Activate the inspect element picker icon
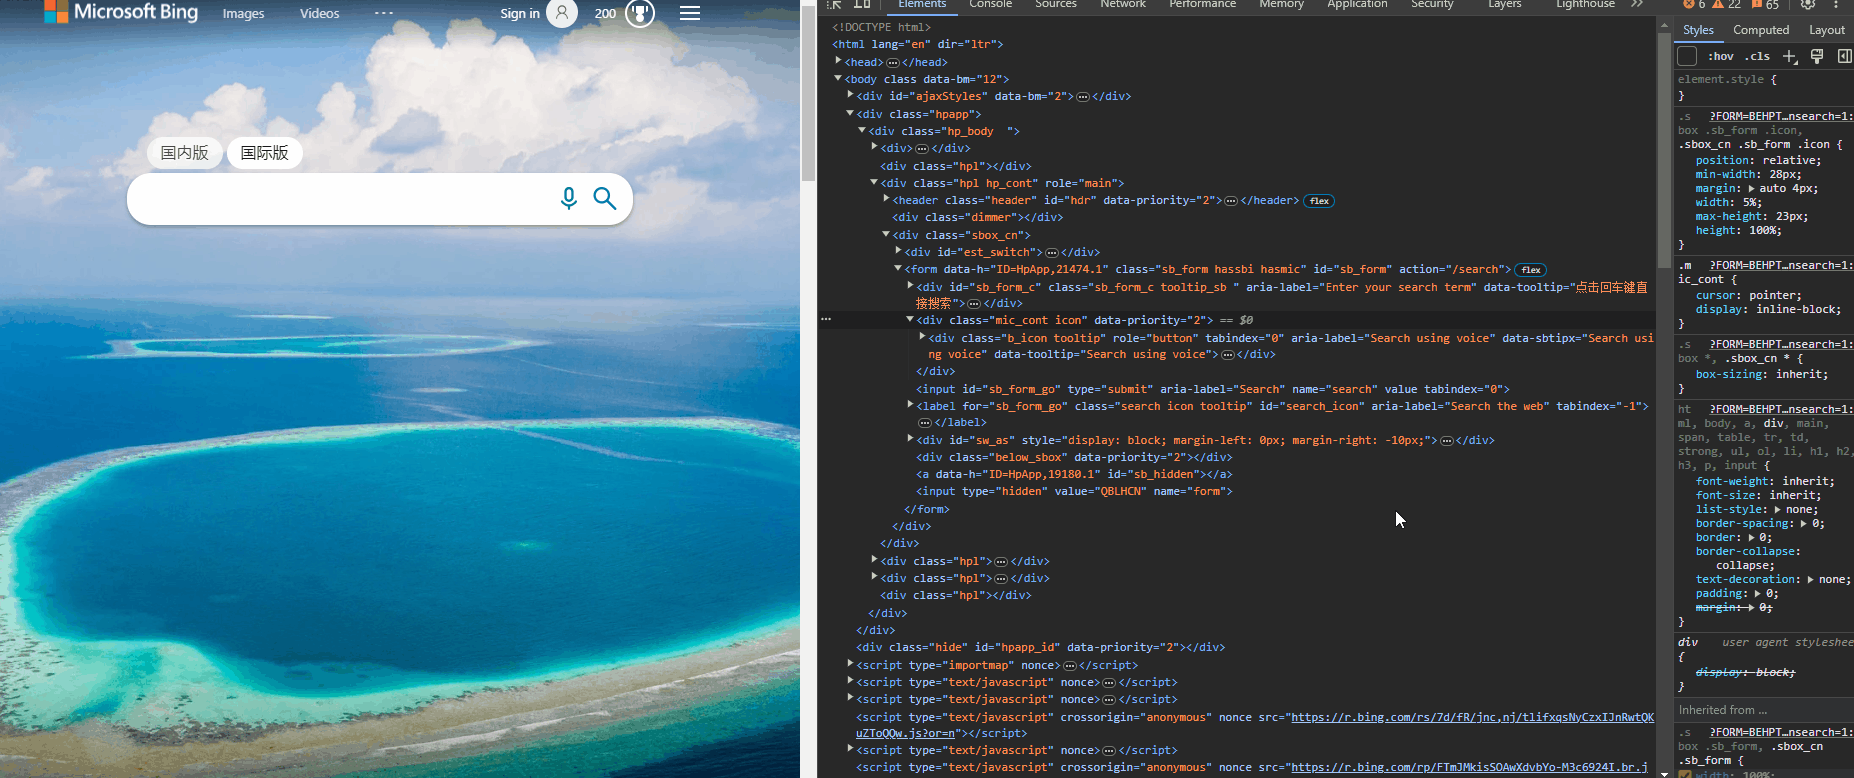This screenshot has width=1854, height=778. click(835, 4)
